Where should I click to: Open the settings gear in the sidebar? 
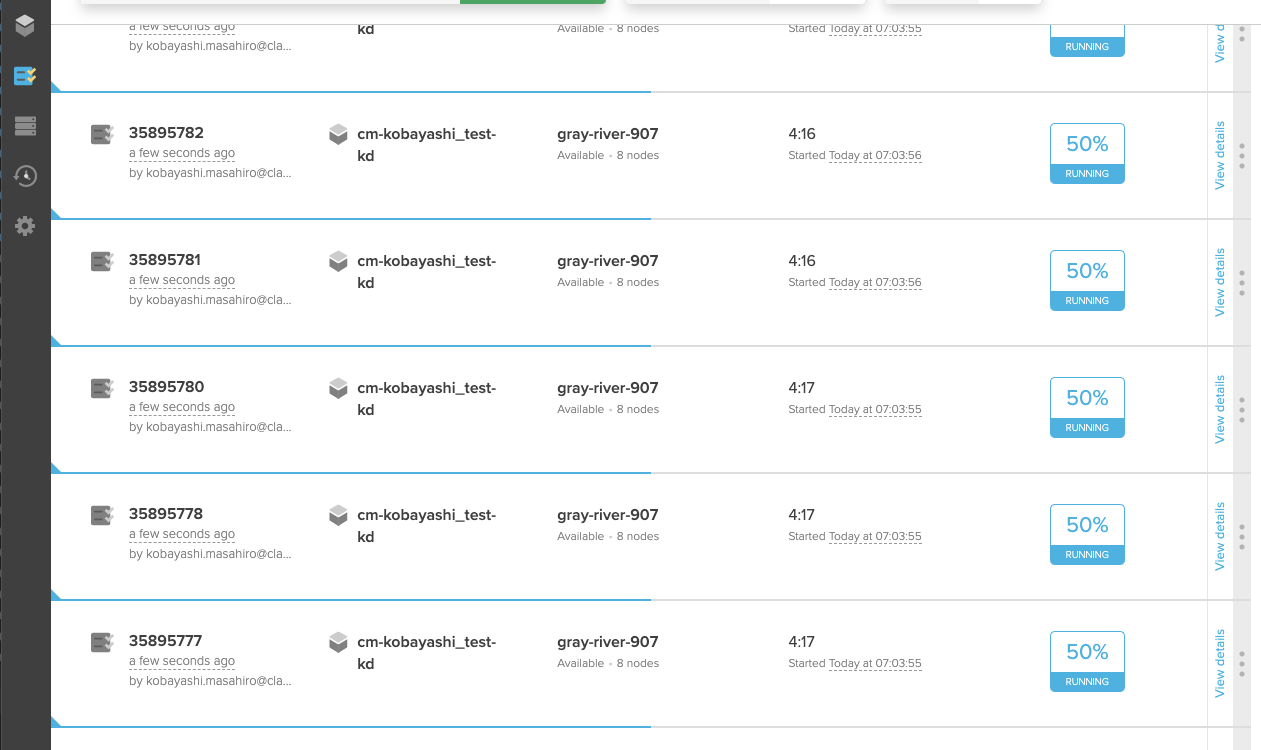pos(25,226)
